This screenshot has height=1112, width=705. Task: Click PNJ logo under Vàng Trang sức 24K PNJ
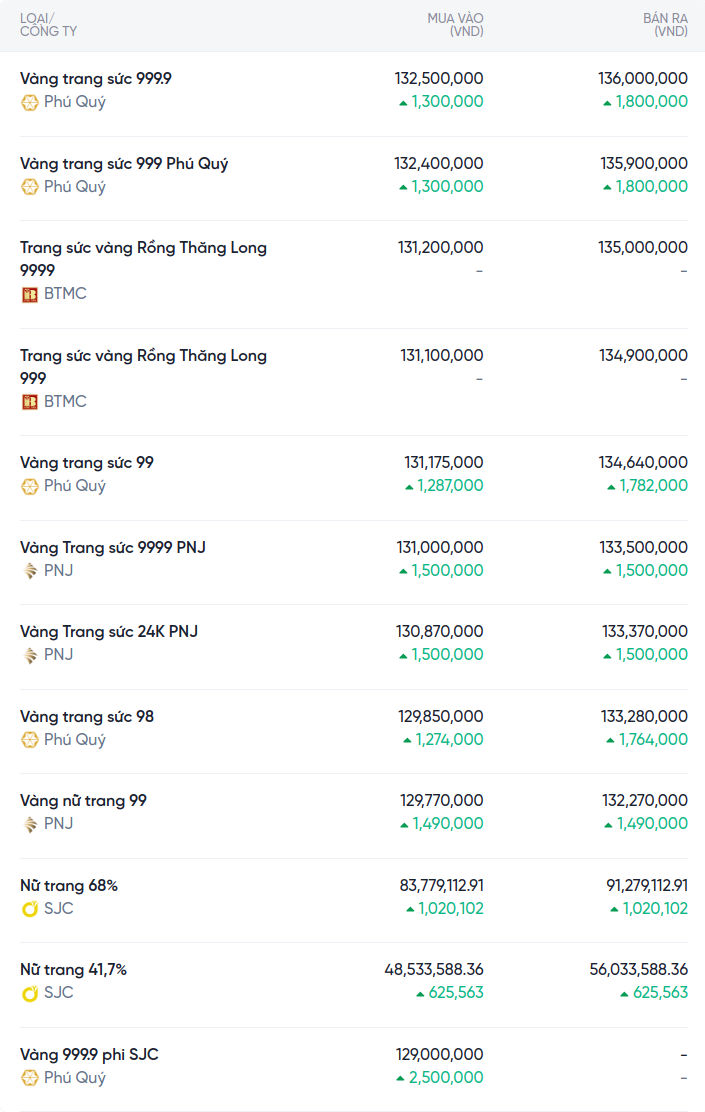(x=30, y=655)
